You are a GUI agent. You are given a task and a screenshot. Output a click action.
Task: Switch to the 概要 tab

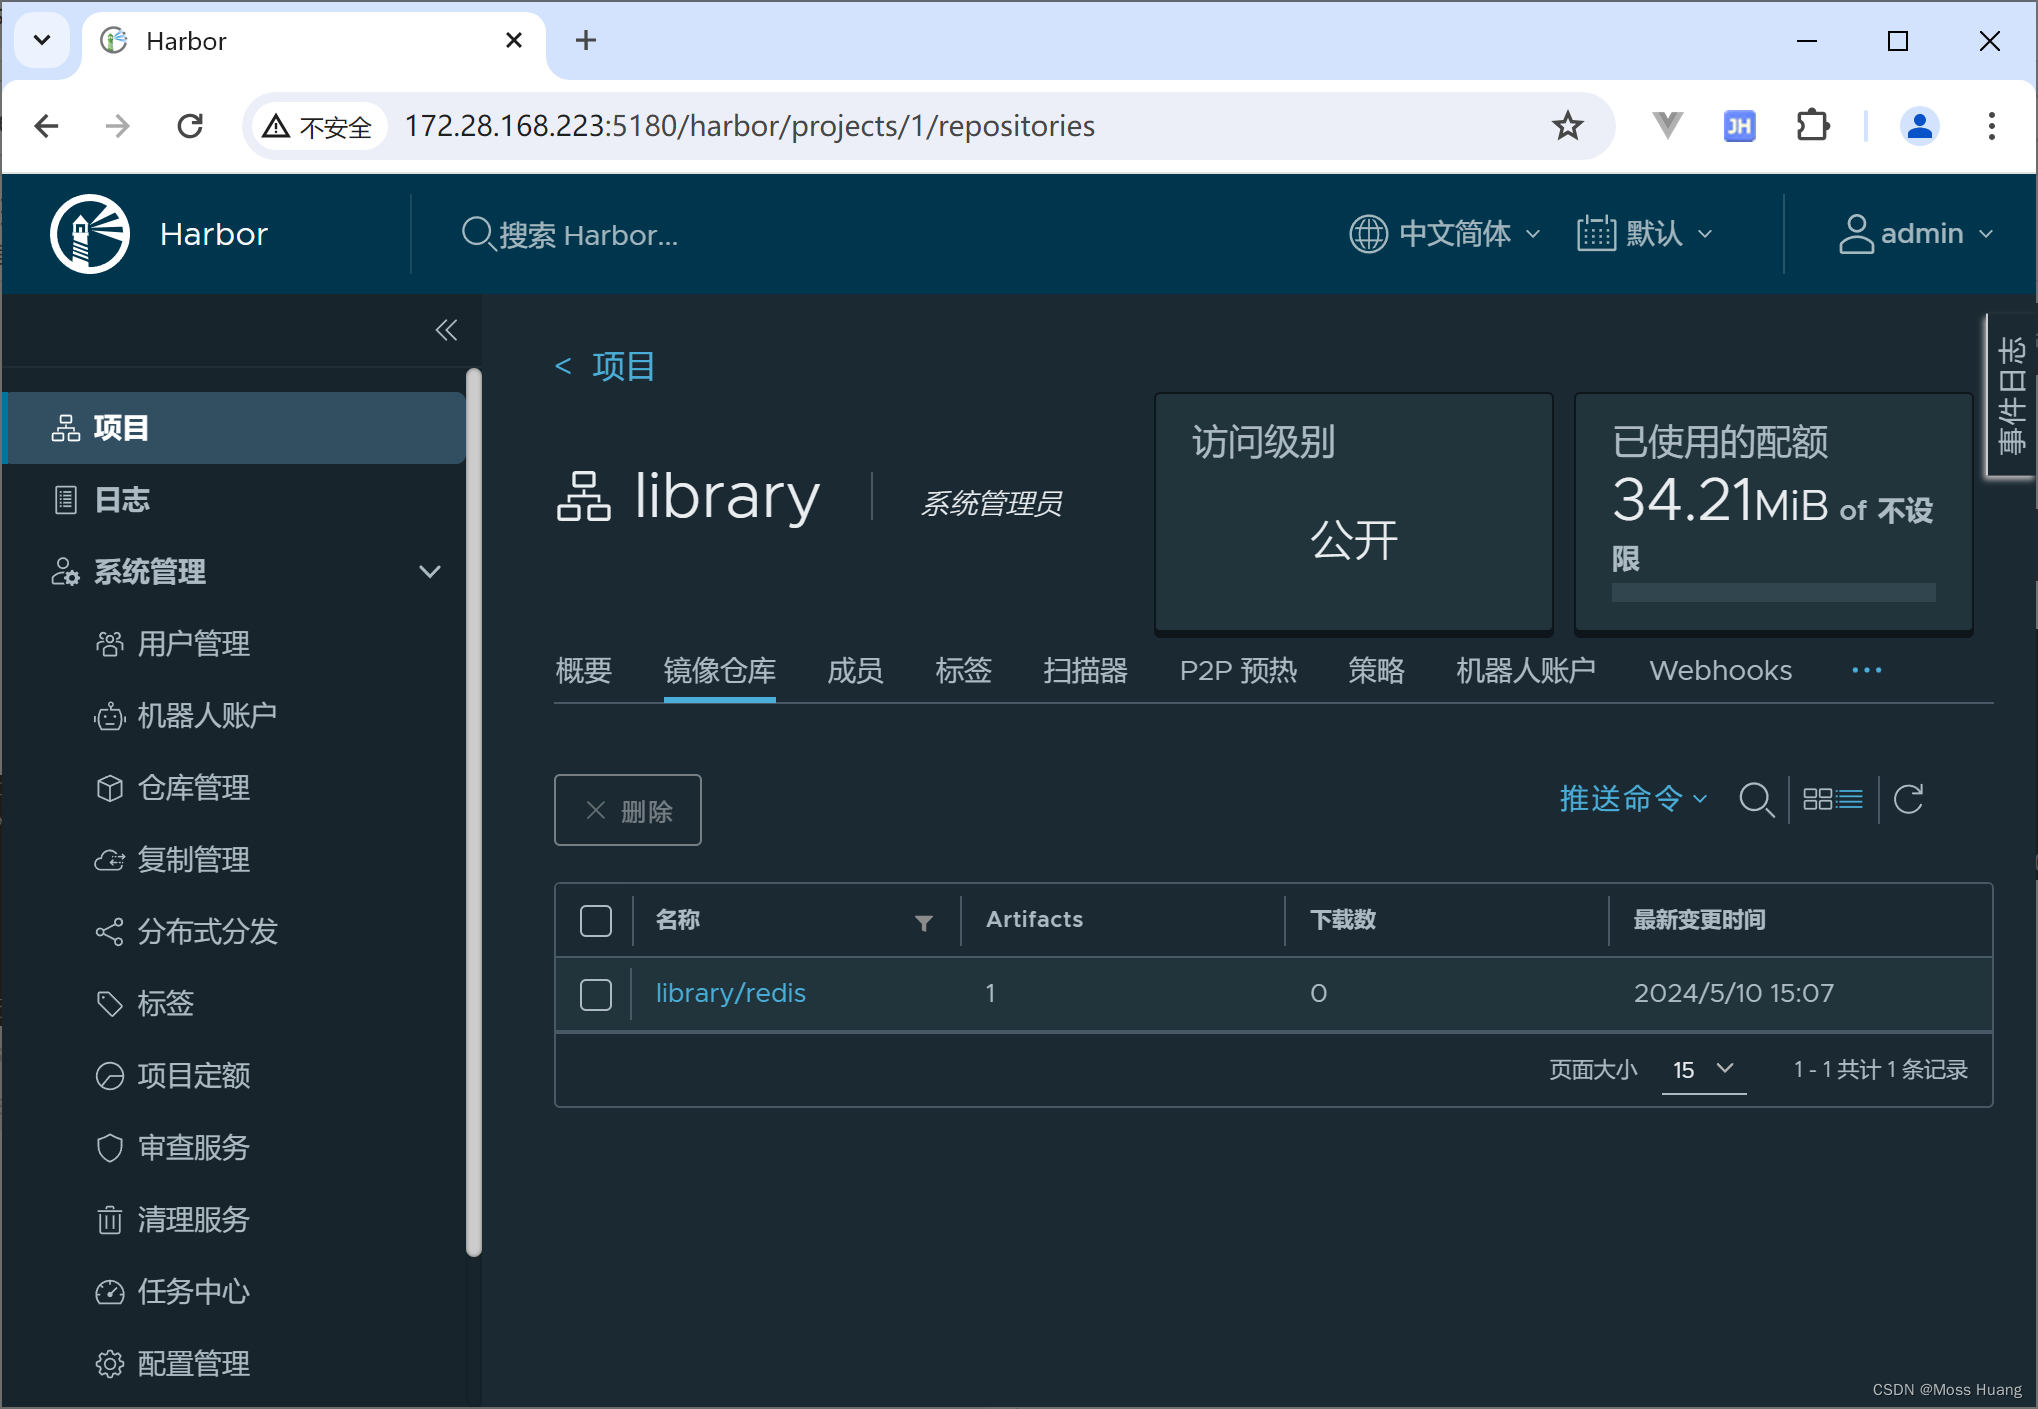click(584, 671)
